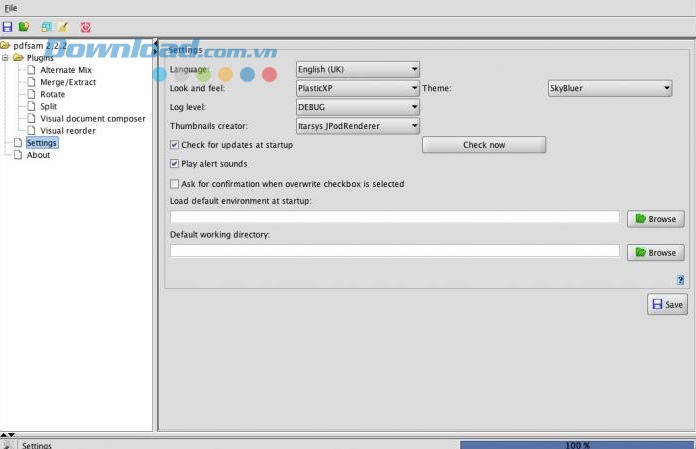This screenshot has width=696, height=449.
Task: Click the red power exit toolbar icon
Action: tap(85, 26)
